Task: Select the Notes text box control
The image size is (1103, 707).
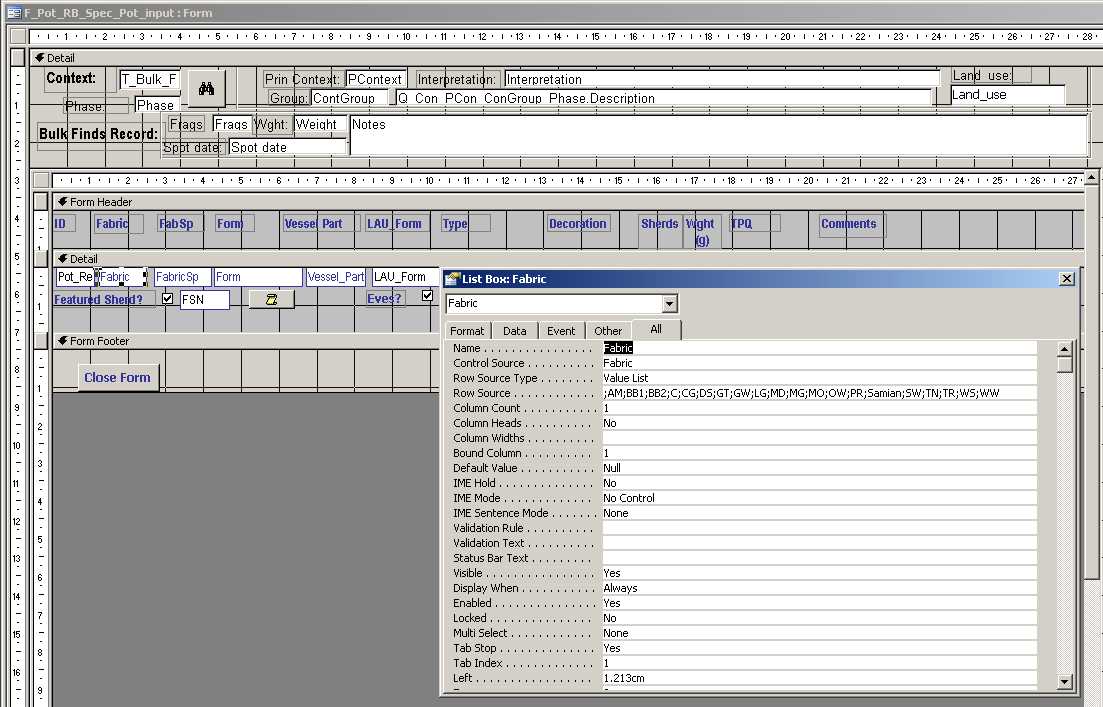Action: point(716,135)
